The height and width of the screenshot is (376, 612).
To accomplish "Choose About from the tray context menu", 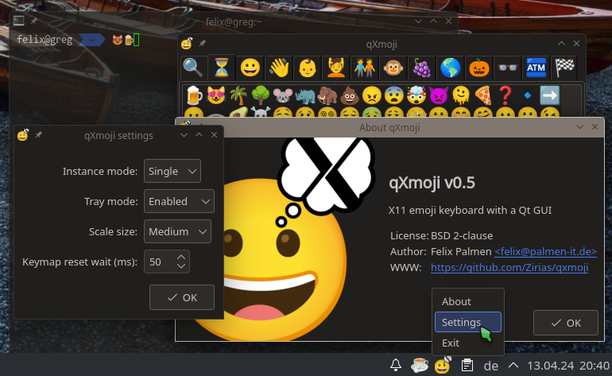I will pos(468,301).
